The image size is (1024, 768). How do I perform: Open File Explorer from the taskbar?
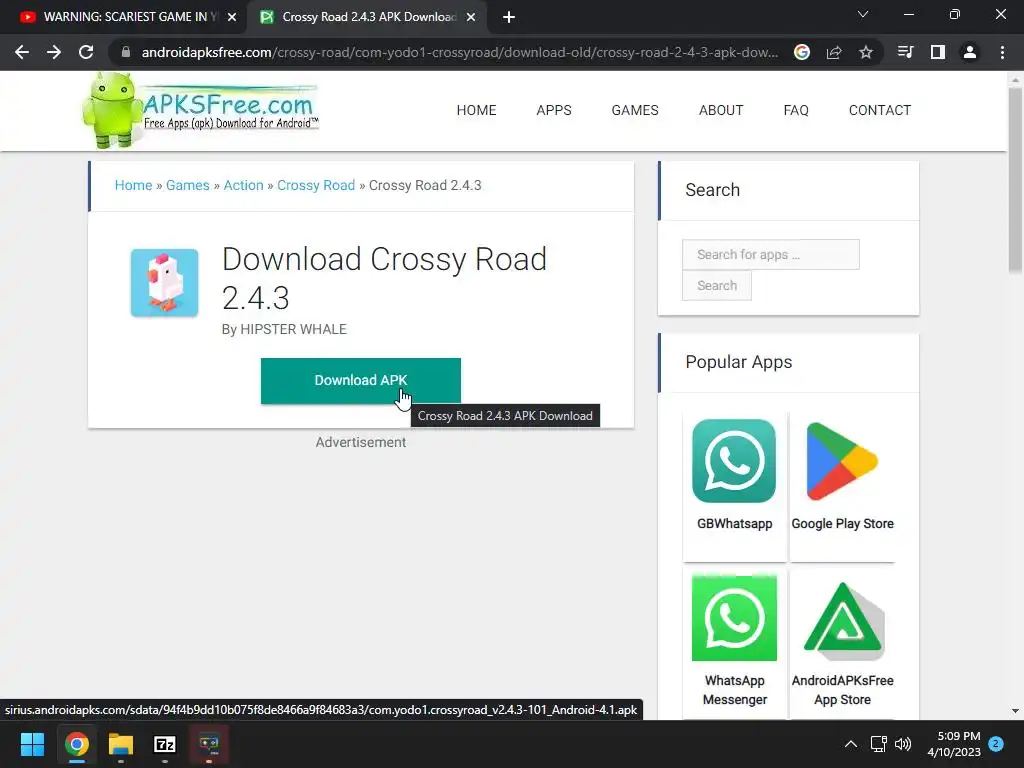pos(121,744)
